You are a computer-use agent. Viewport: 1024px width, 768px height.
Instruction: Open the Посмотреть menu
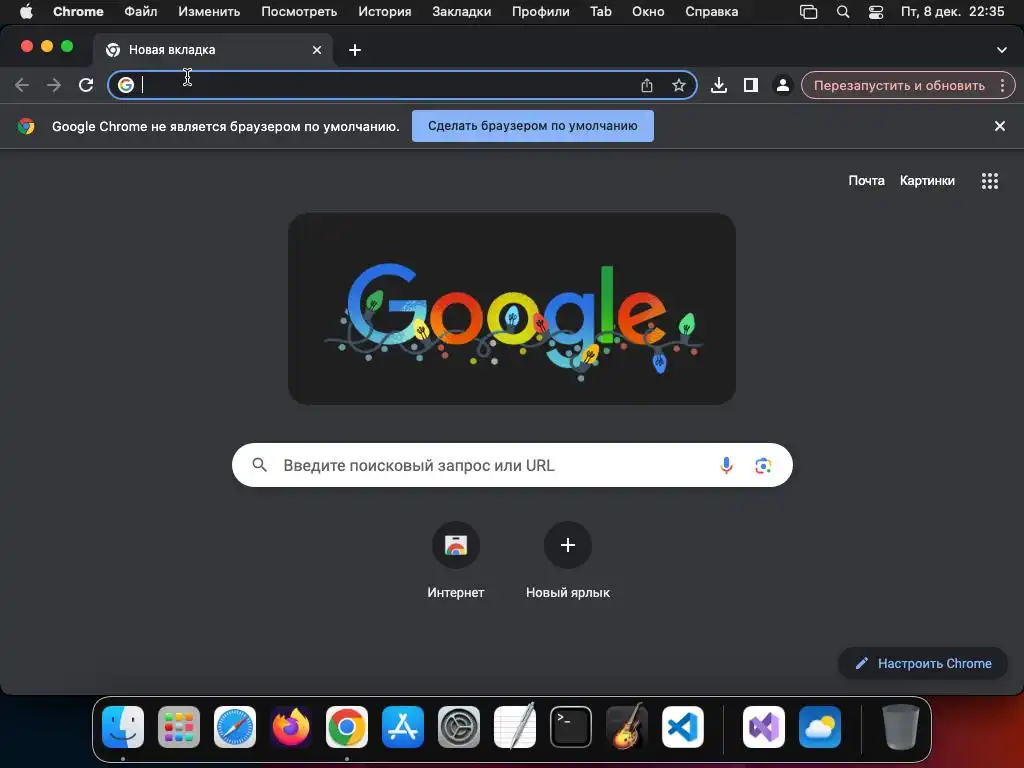299,12
